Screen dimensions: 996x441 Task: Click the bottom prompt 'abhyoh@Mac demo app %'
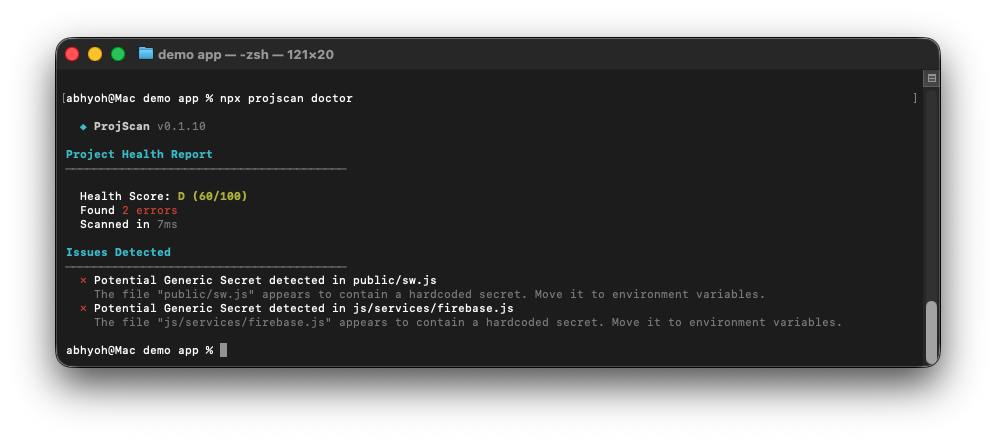point(139,350)
